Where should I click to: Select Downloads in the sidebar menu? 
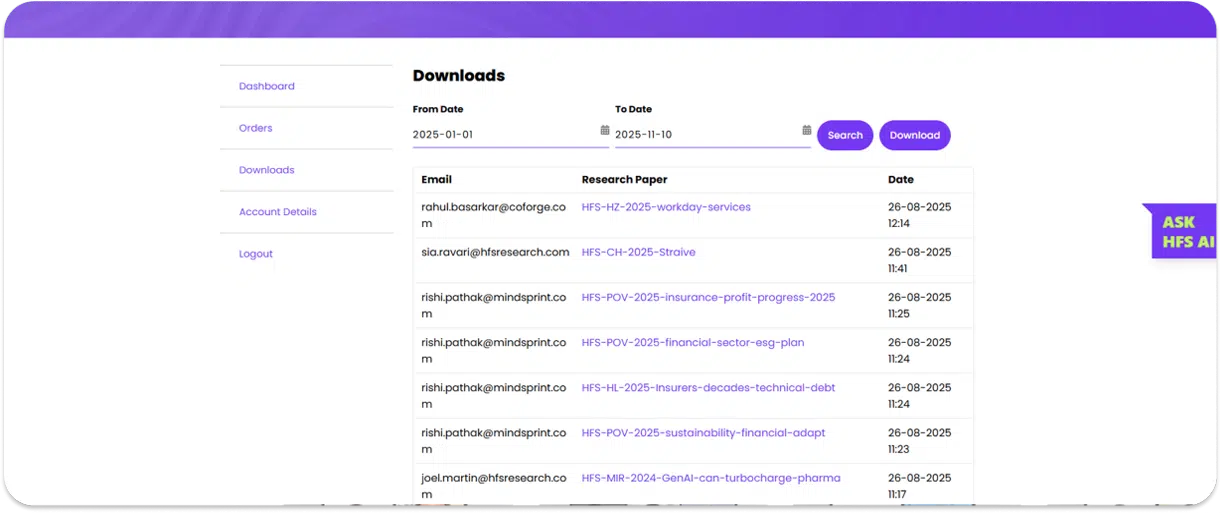click(266, 170)
